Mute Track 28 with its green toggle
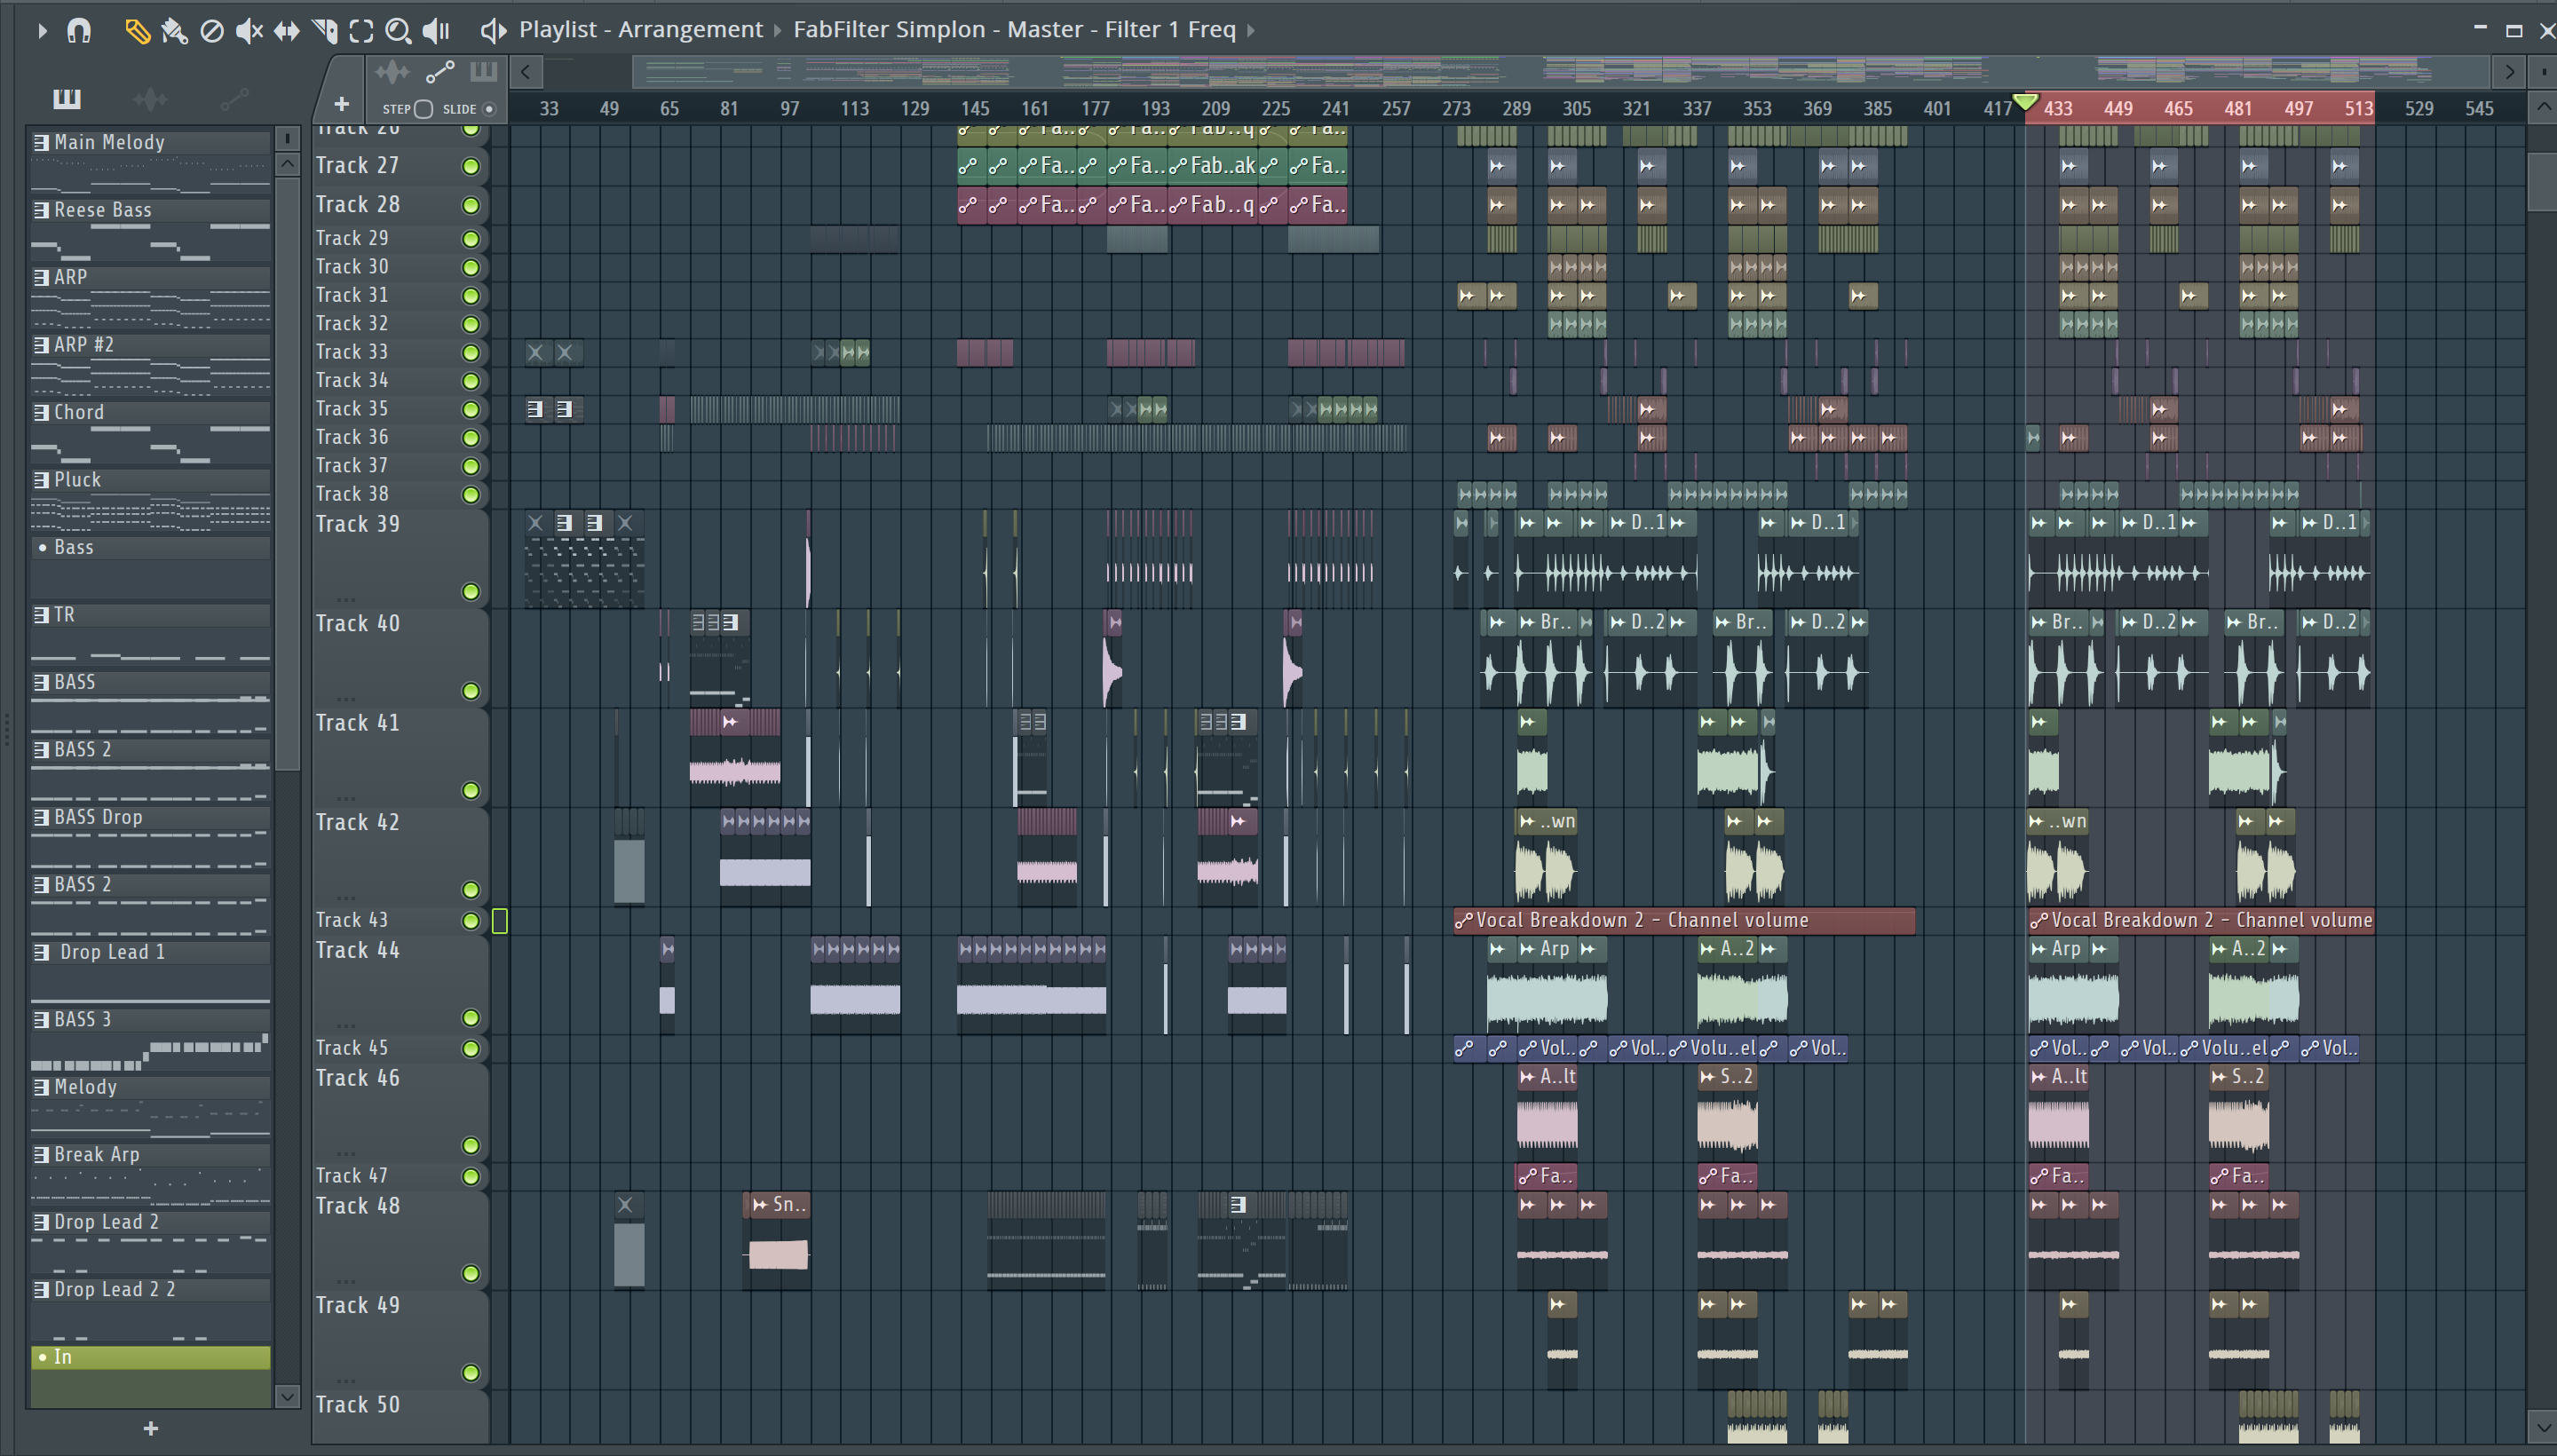This screenshot has height=1456, width=2557. [x=471, y=205]
